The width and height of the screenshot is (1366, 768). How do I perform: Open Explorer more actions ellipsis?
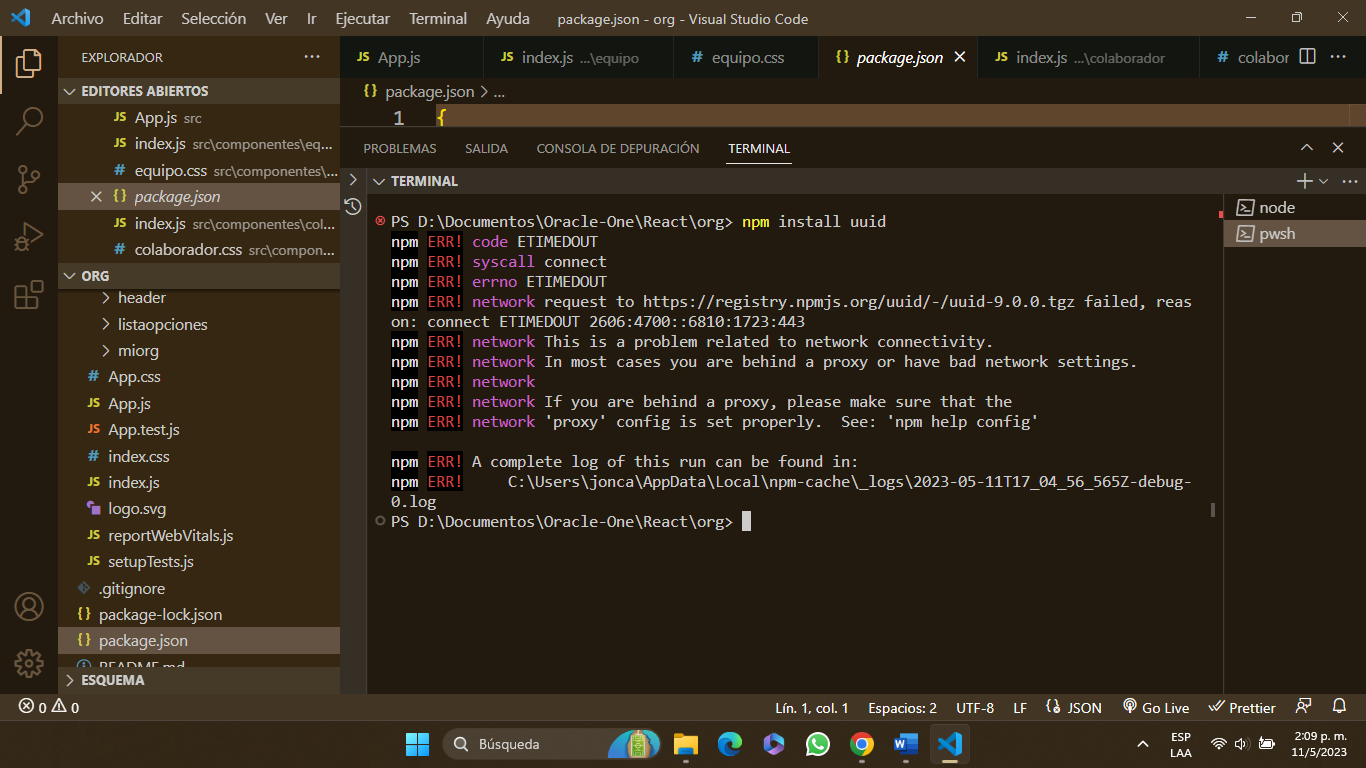[x=313, y=57]
